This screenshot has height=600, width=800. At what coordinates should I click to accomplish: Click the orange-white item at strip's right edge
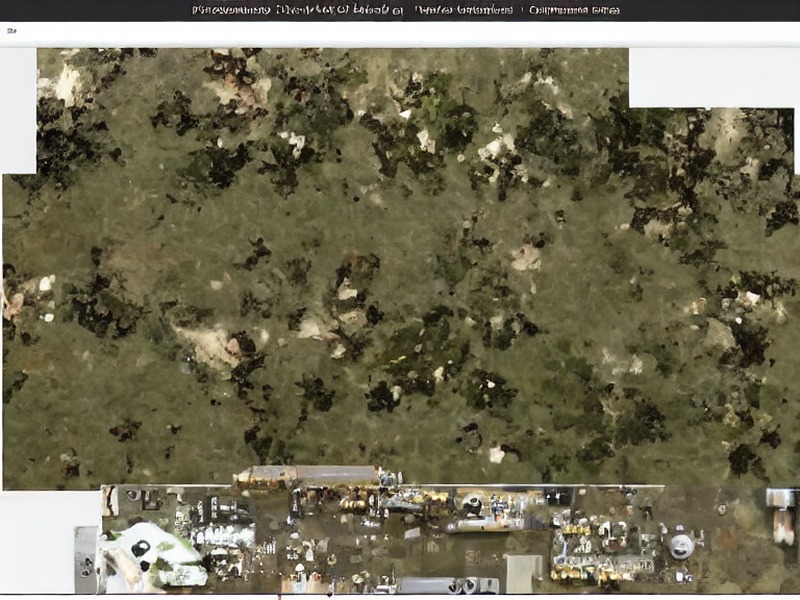784,527
